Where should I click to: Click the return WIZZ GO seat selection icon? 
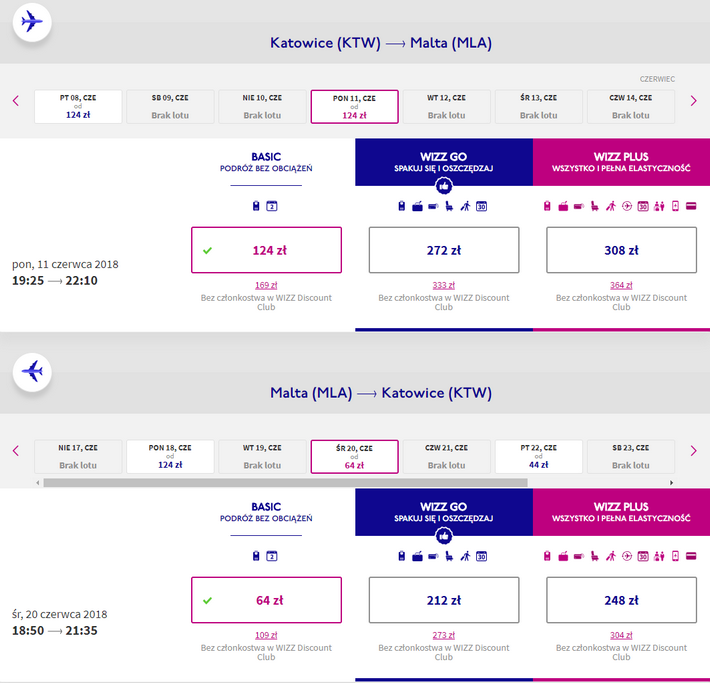(x=449, y=557)
